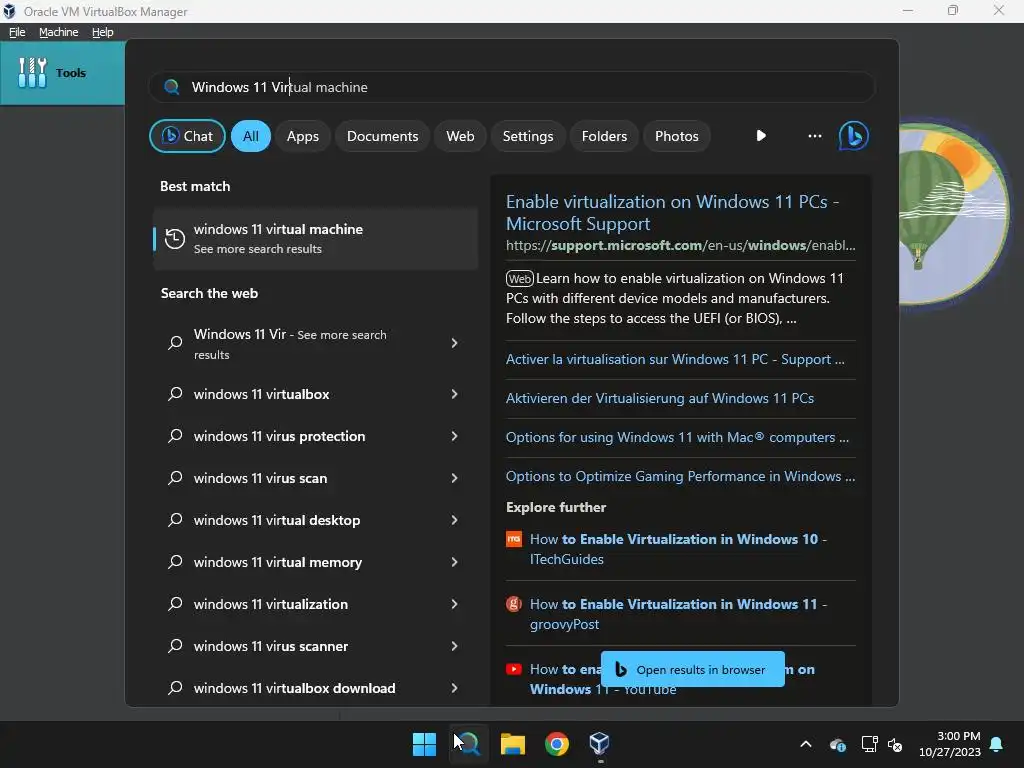The image size is (1024, 768).
Task: Switch to the Chat tab
Action: (x=187, y=136)
